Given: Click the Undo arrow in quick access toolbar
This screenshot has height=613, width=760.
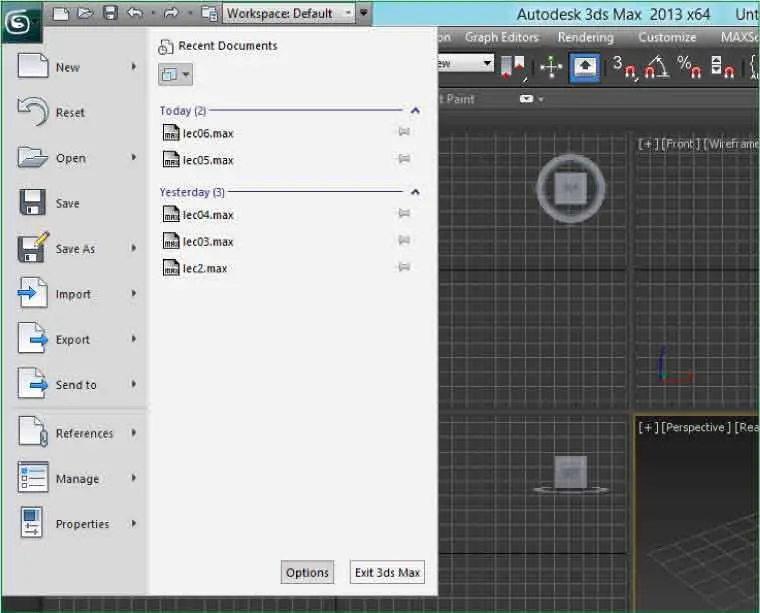Looking at the screenshot, I should 135,13.
